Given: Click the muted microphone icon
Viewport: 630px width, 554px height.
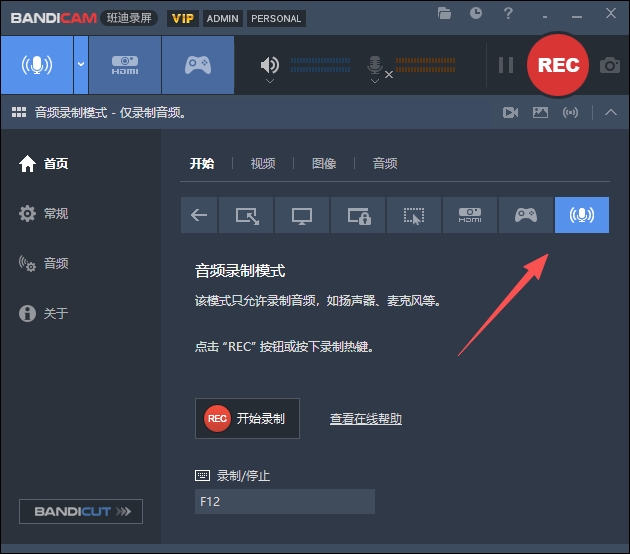Looking at the screenshot, I should [x=374, y=65].
